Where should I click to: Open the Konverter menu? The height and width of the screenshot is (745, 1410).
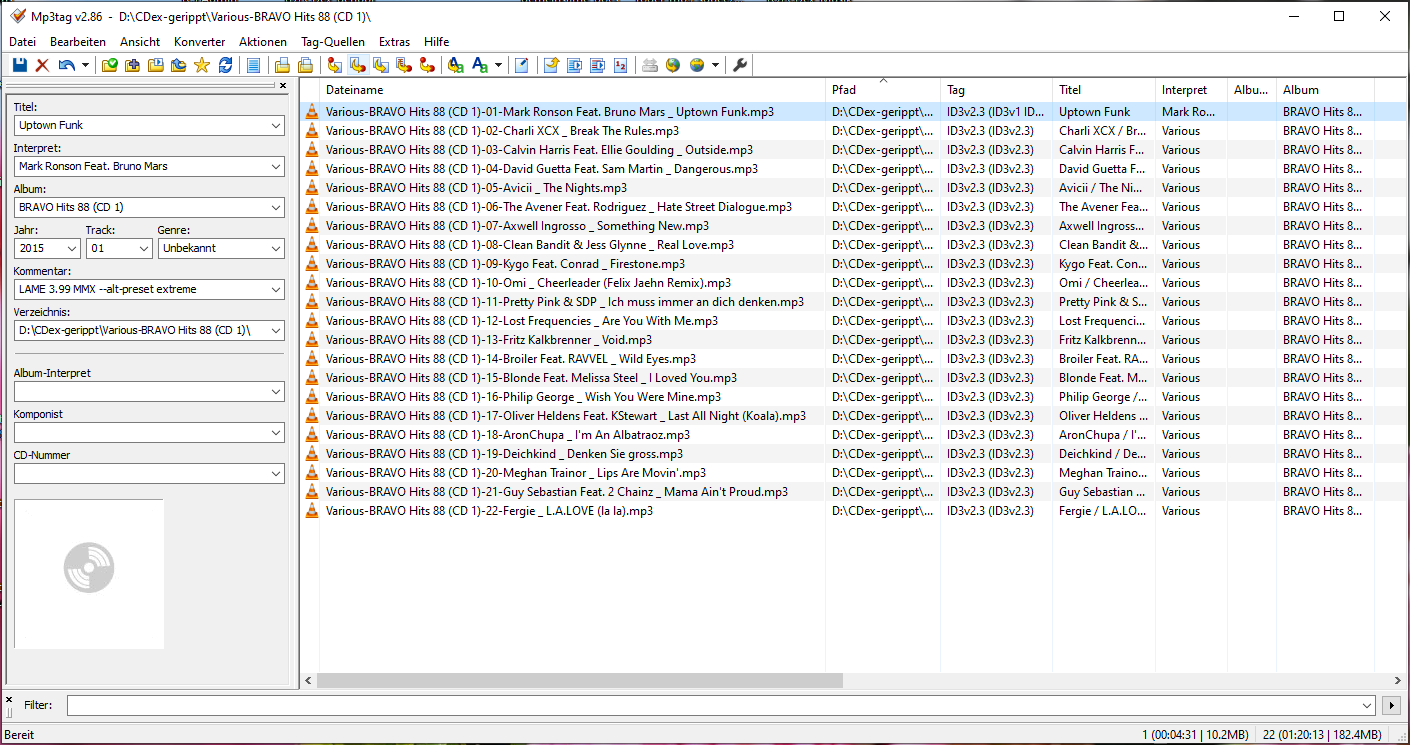199,42
